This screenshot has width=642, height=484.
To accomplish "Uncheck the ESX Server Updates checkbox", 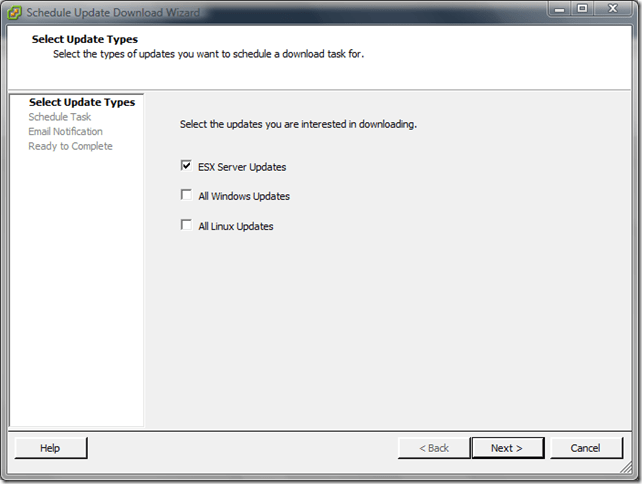I will tap(186, 165).
